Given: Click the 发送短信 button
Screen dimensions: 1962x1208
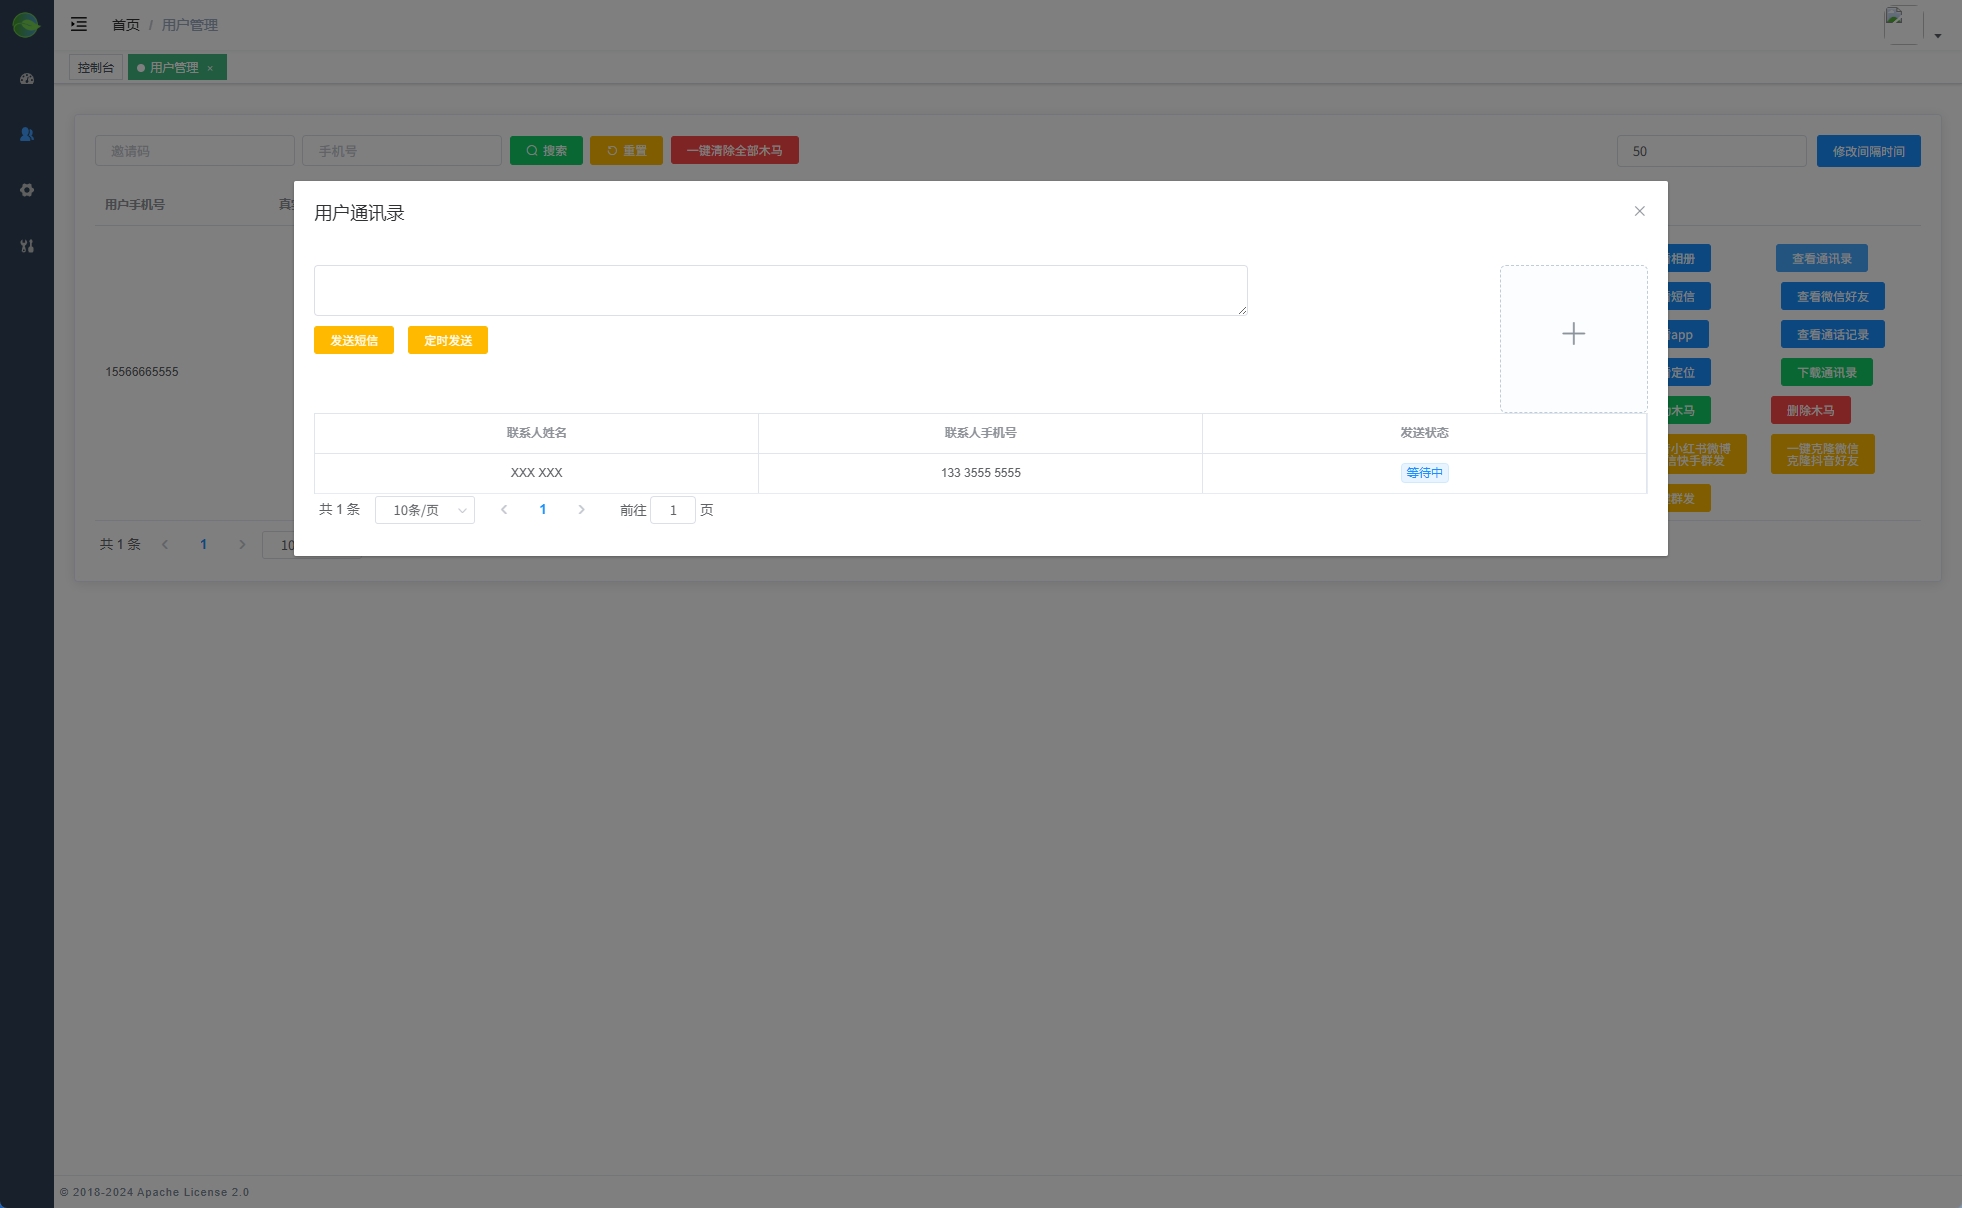Looking at the screenshot, I should pos(354,341).
